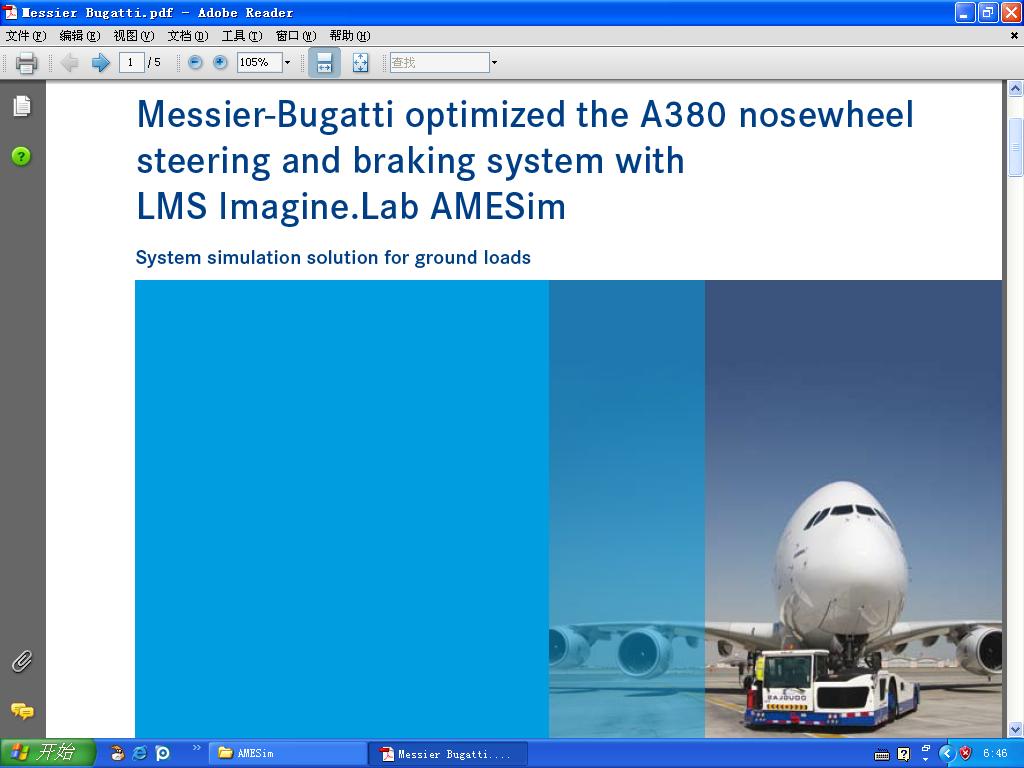
Task: Click the vertical scrollbar down arrow
Action: pyautogui.click(x=1015, y=729)
